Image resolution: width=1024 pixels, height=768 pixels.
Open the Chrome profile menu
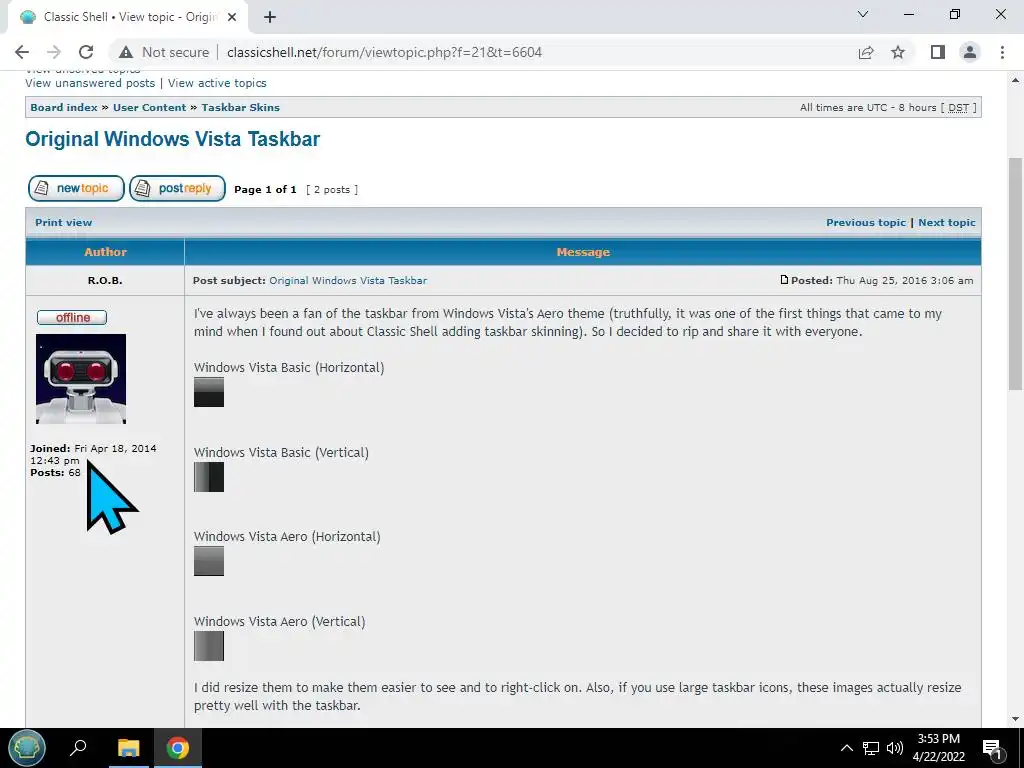click(970, 52)
